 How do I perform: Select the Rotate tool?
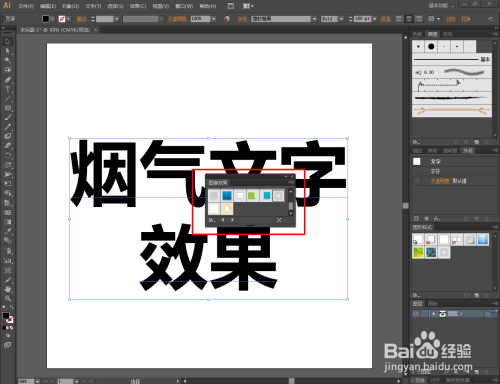(8, 155)
